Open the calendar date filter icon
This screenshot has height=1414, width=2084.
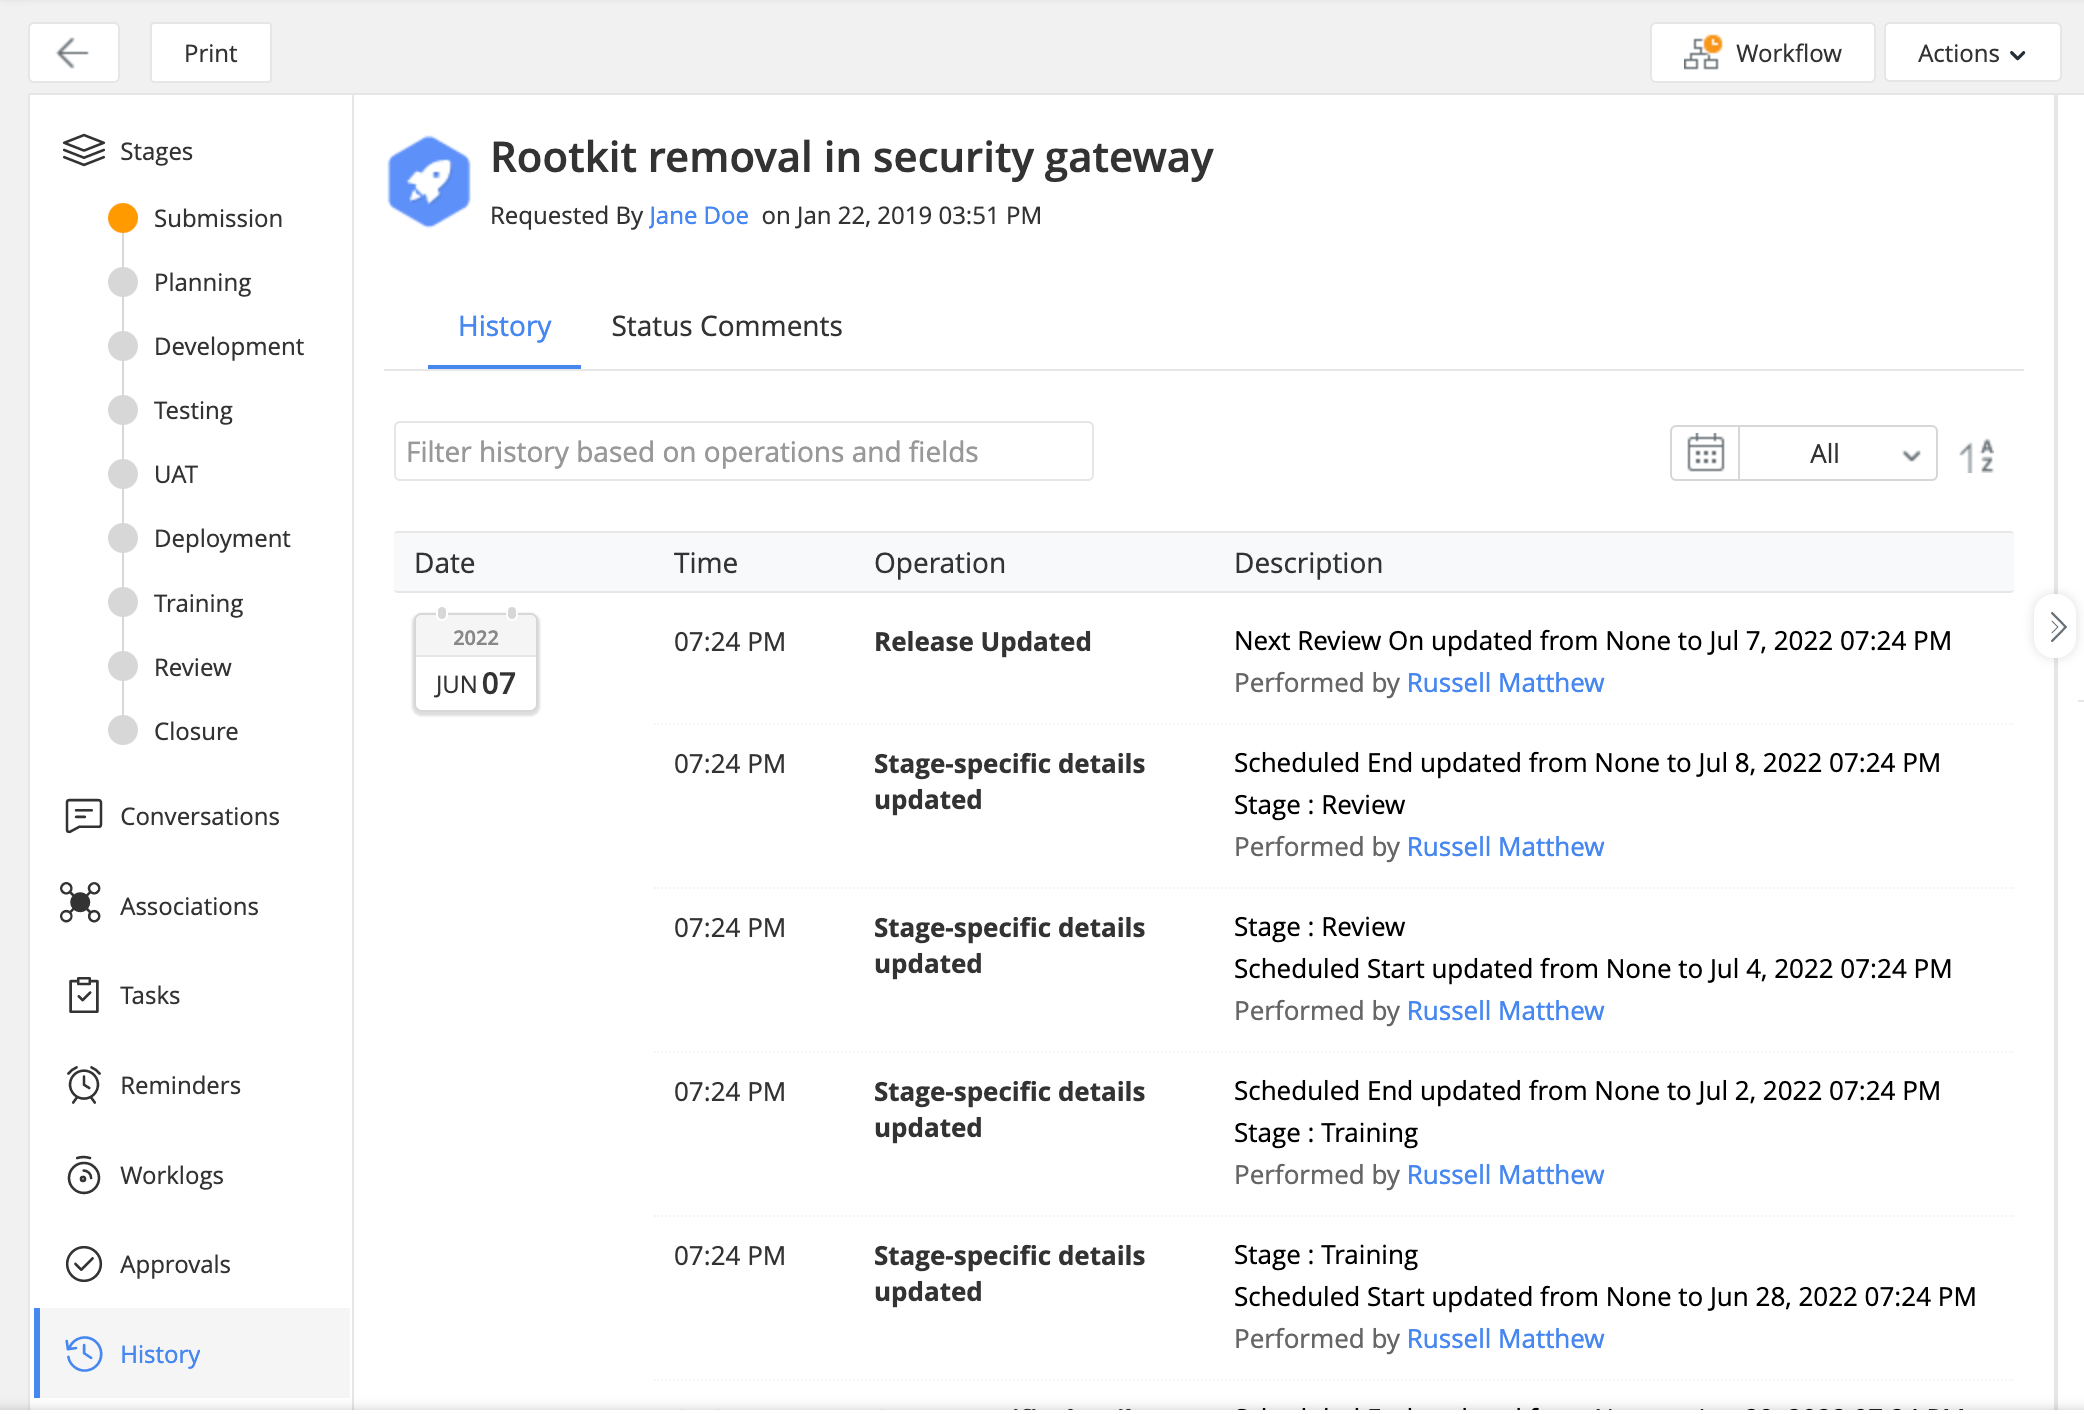pyautogui.click(x=1705, y=454)
